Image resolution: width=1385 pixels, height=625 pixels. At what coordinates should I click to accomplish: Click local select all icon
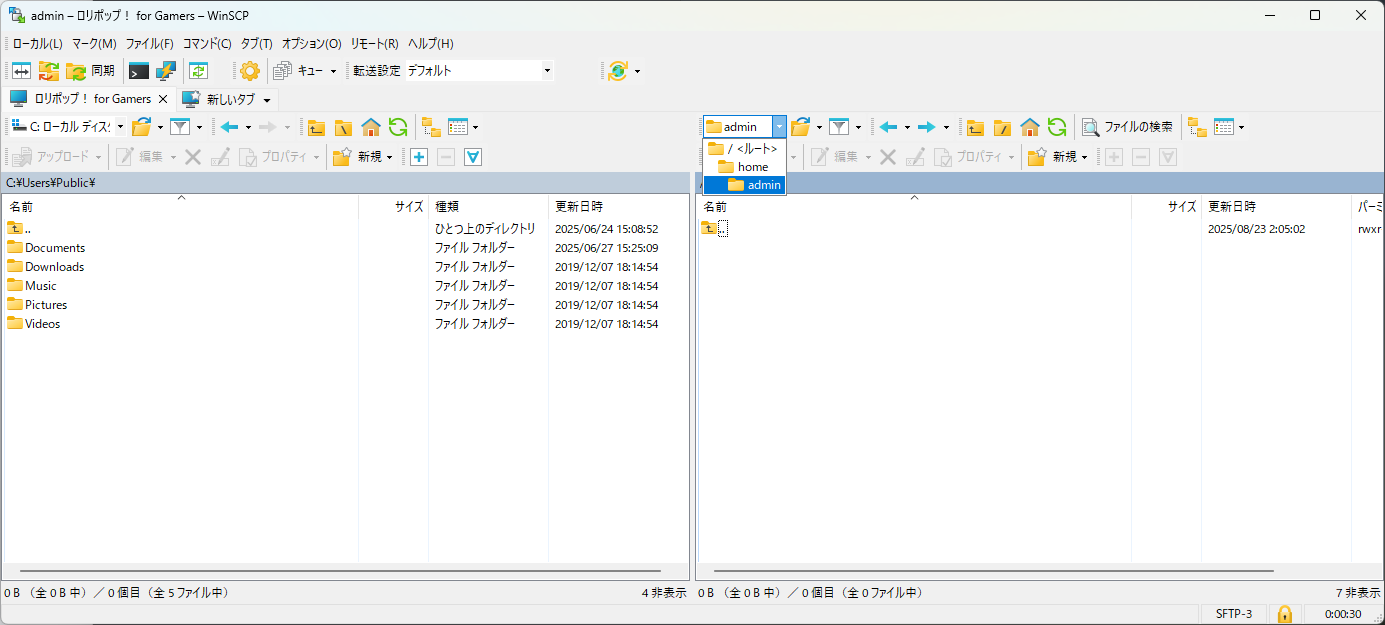coord(474,157)
